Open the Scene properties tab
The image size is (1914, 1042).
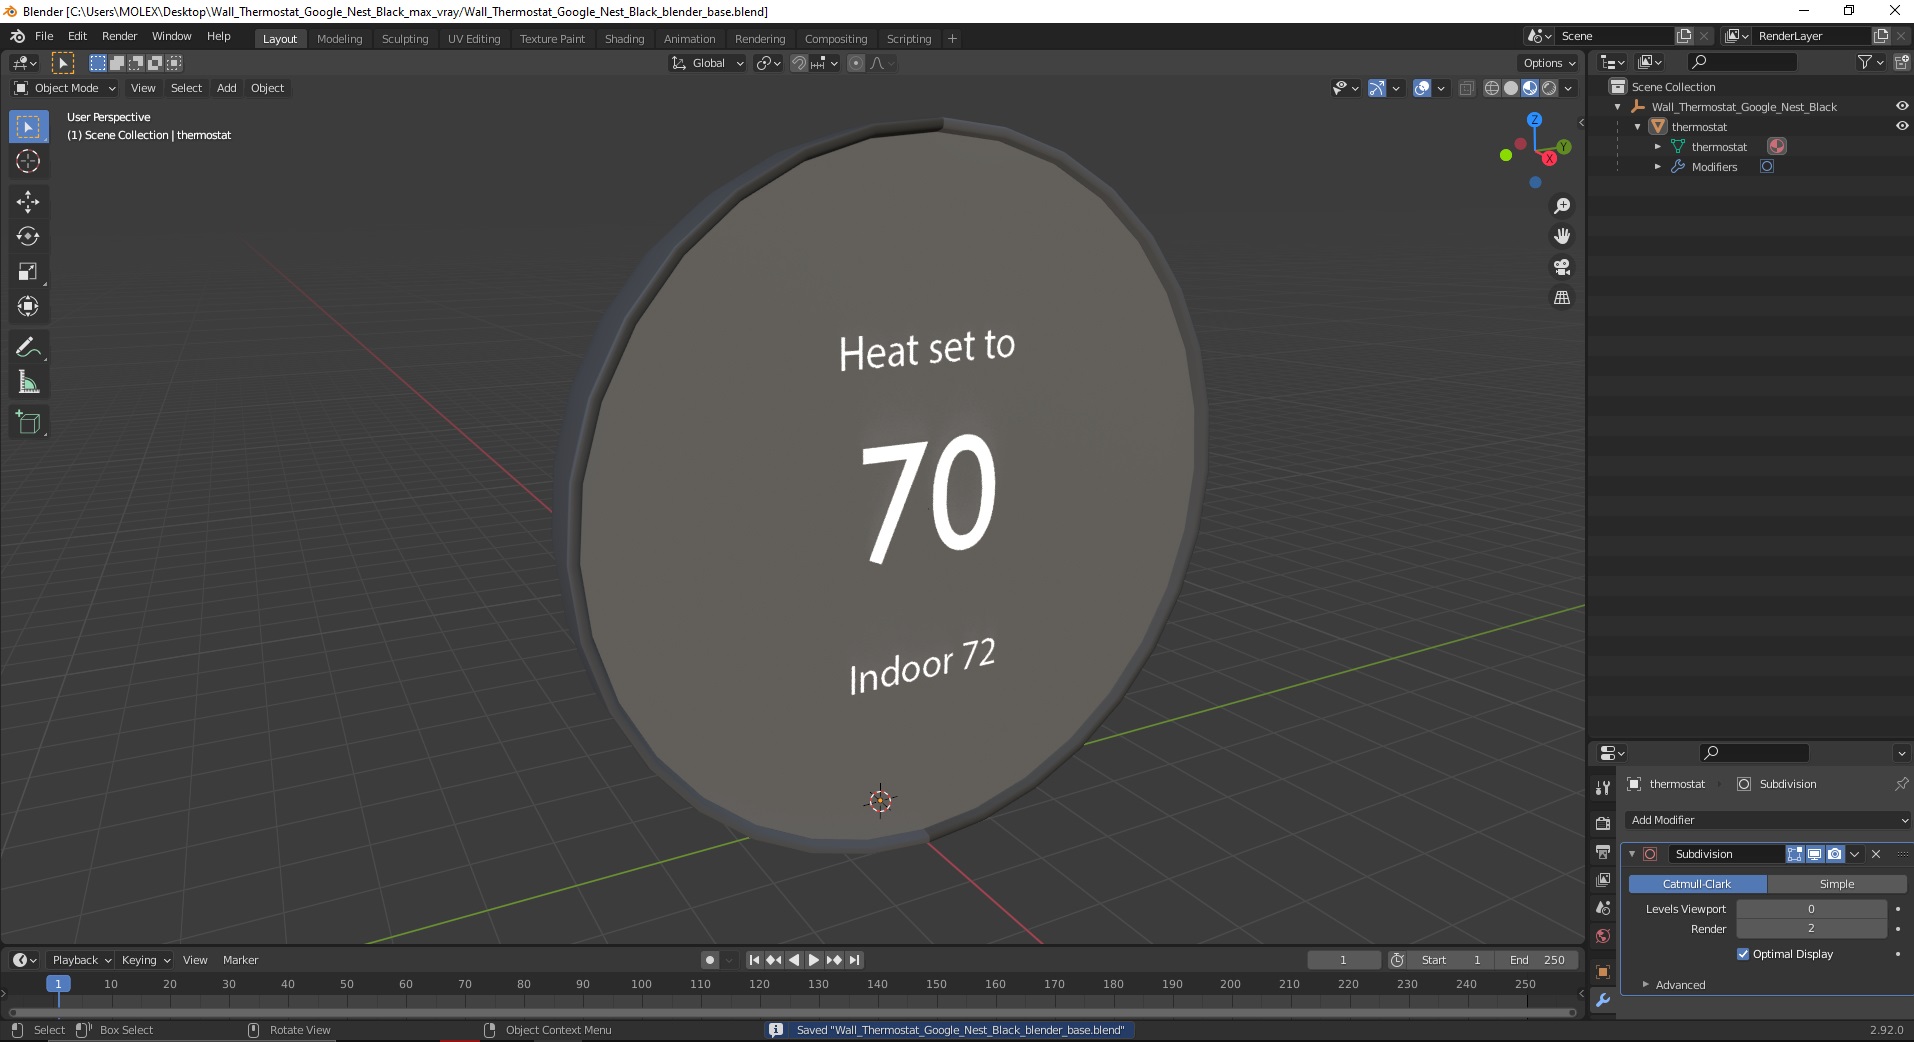1603,908
